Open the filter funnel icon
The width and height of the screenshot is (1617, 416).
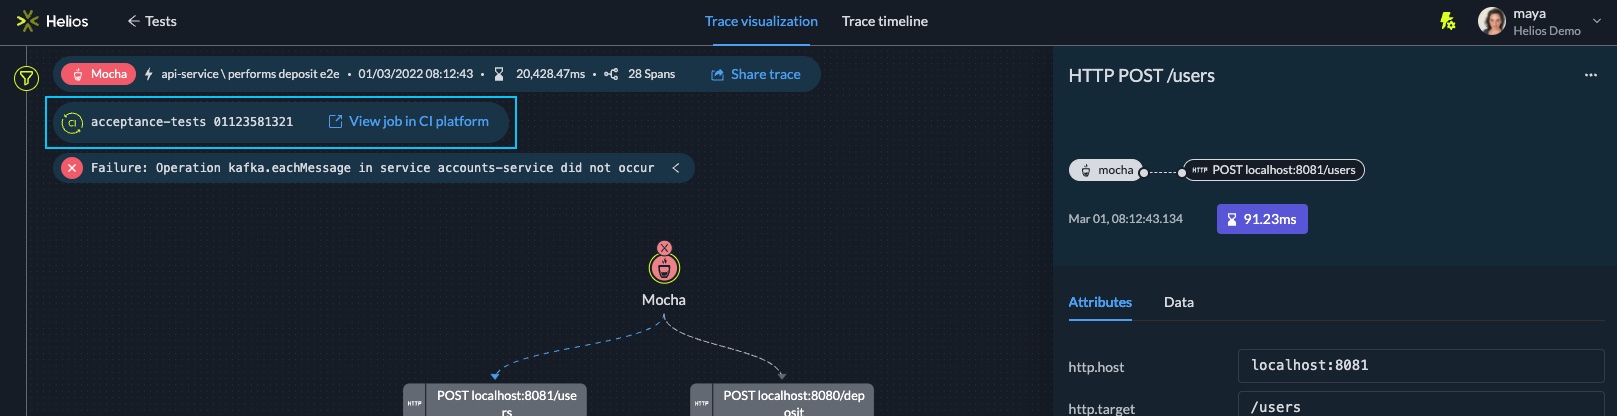26,77
